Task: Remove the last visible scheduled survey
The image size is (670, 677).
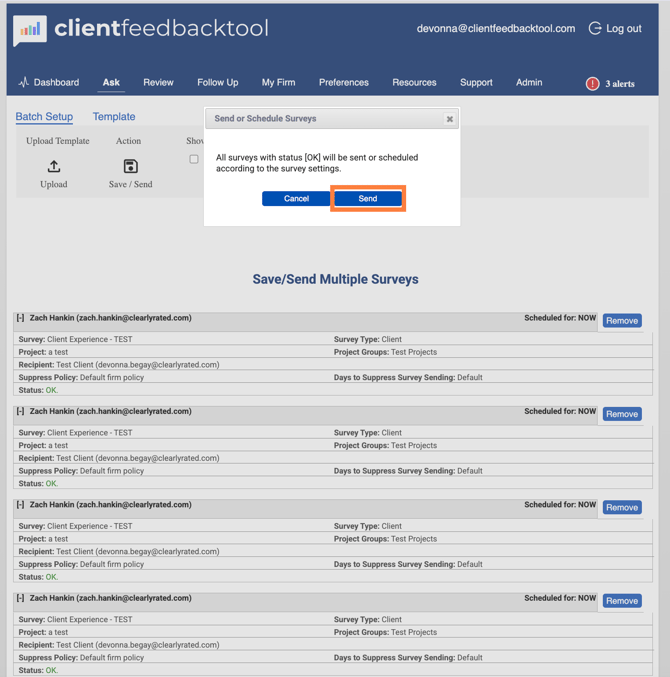Action: pyautogui.click(x=621, y=601)
